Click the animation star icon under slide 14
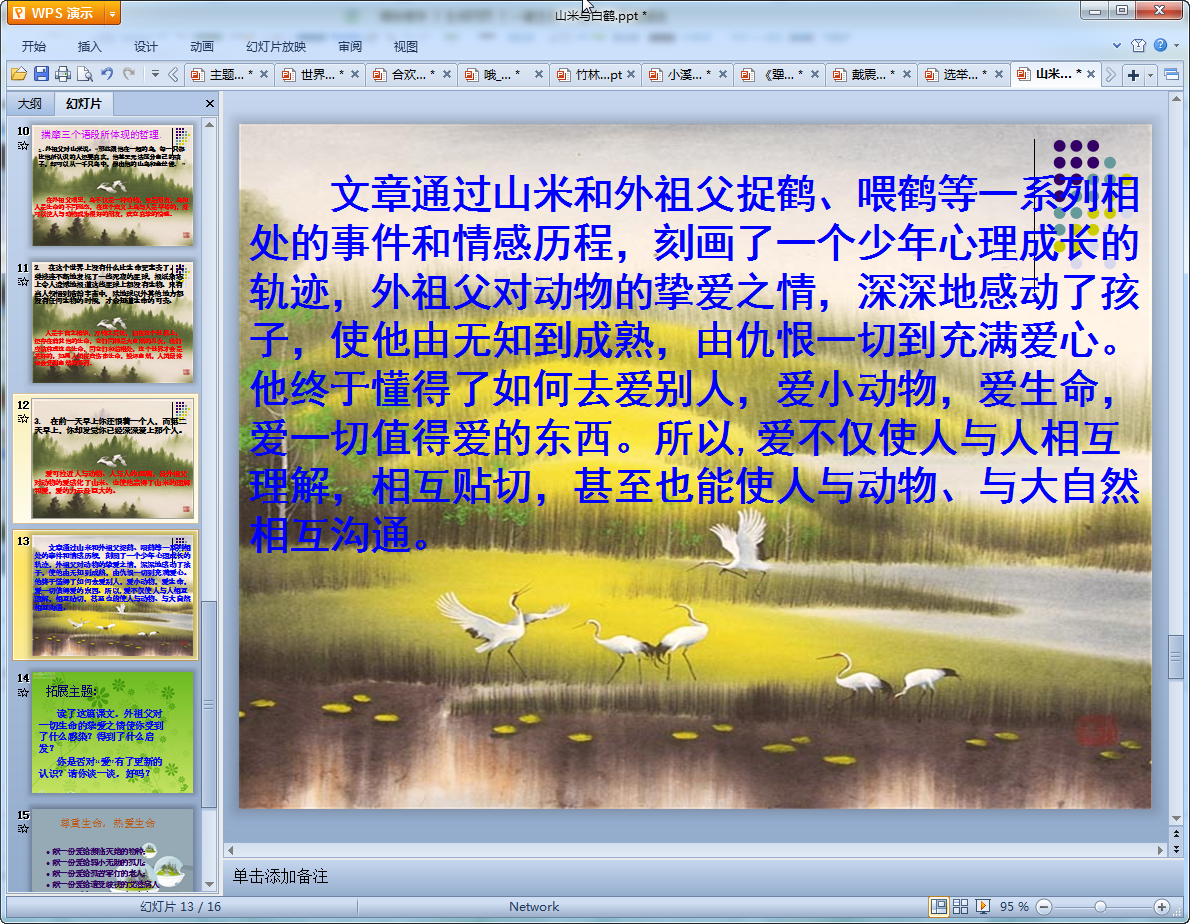The width and height of the screenshot is (1190, 924). pos(23,693)
